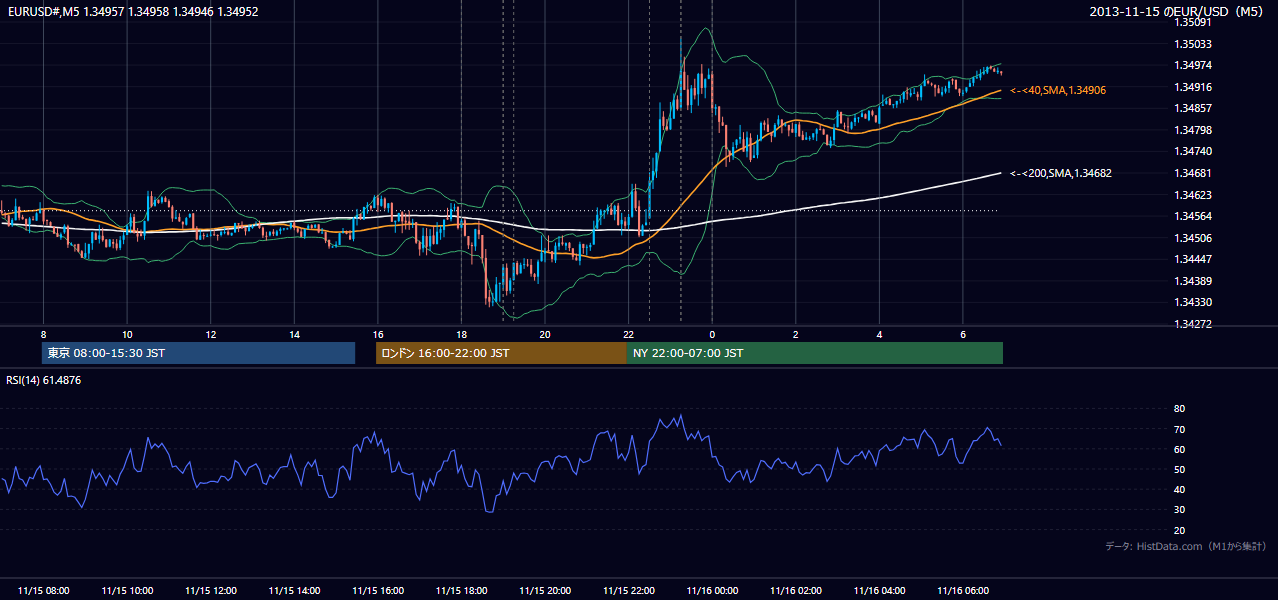The width and height of the screenshot is (1278, 600).
Task: Click price axis value 1.34389
Action: coord(1192,281)
